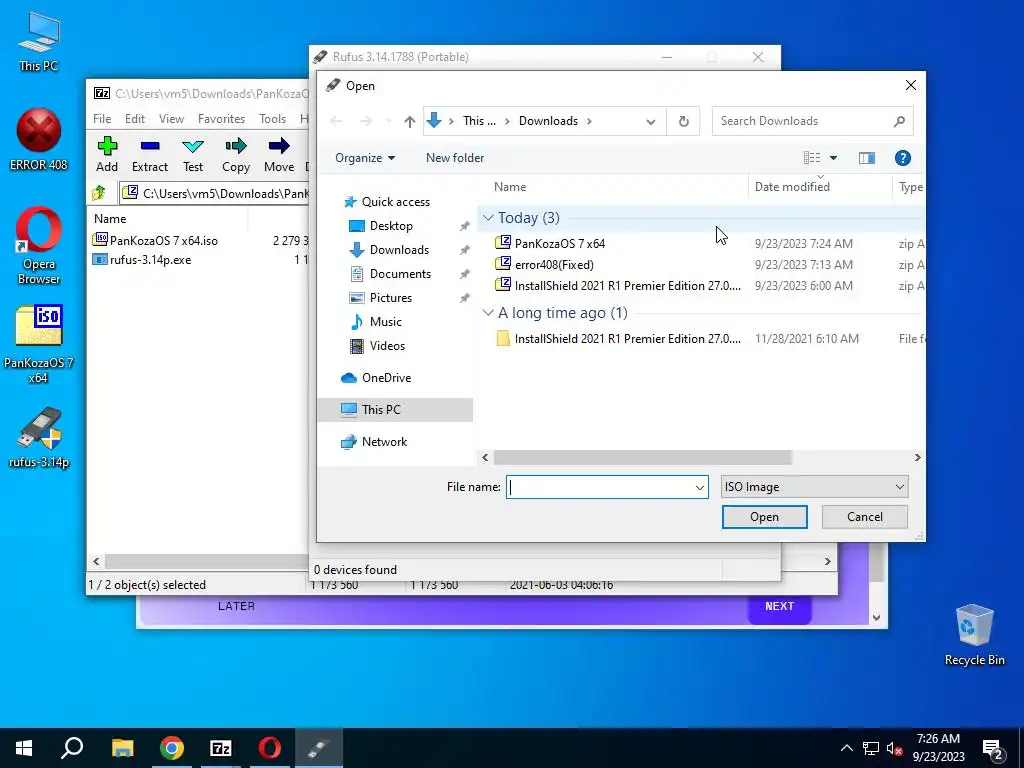Select PanKozaOS 7 x64 zip file in list

(560, 244)
